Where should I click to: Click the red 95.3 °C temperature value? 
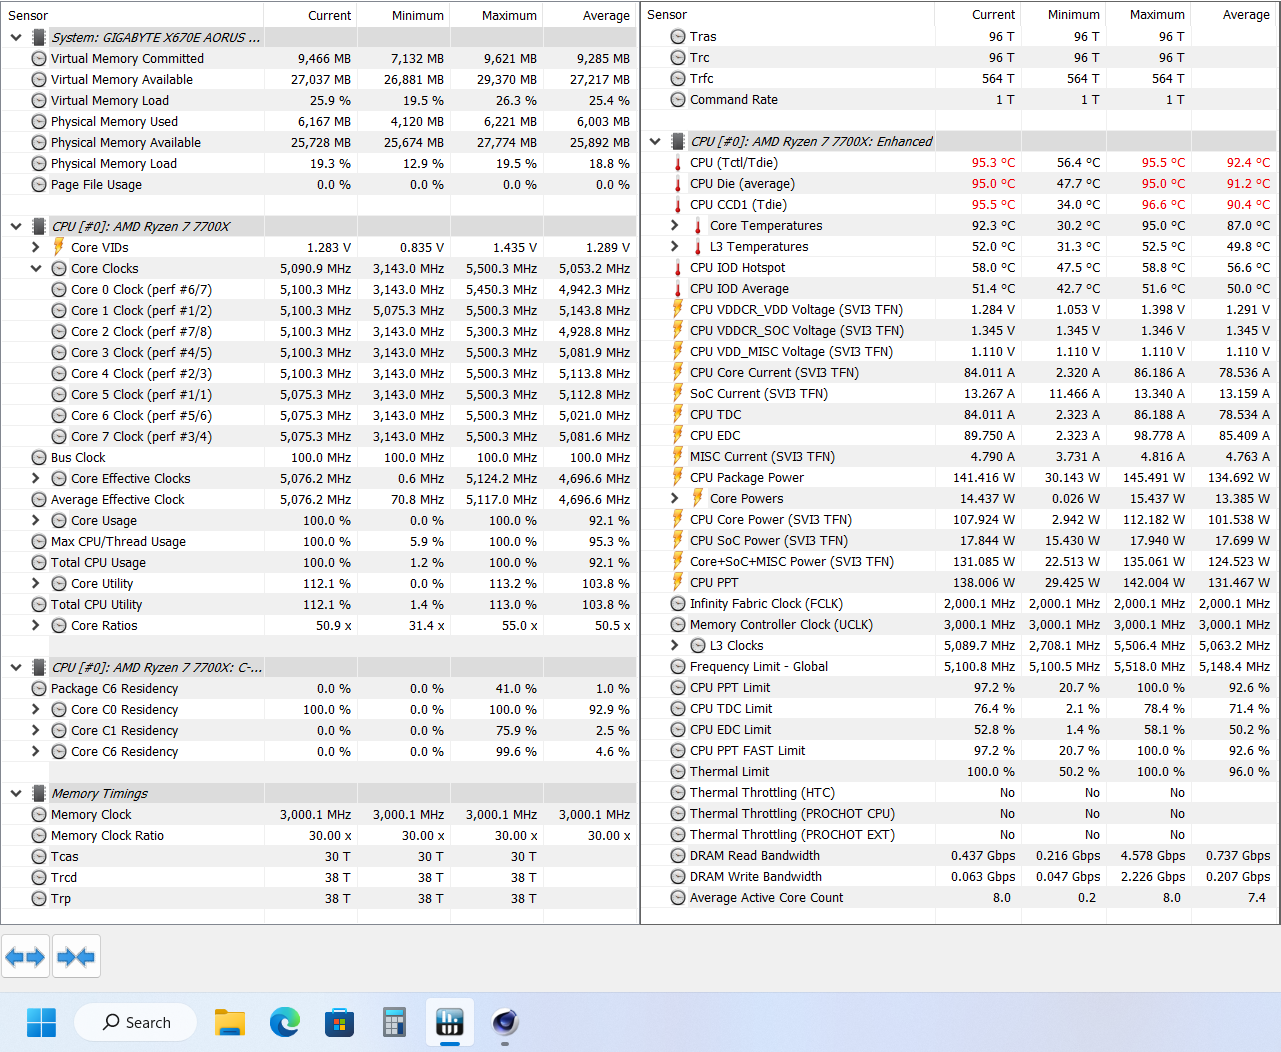pos(993,163)
